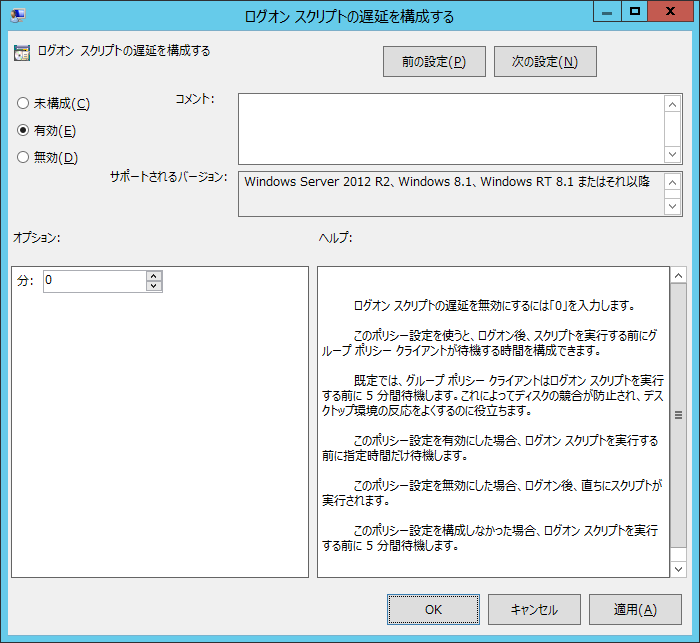
Task: Click the 前の設定 button
Action: pyautogui.click(x=433, y=62)
